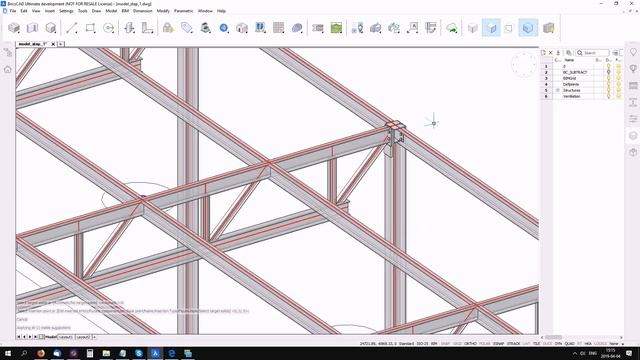This screenshot has height=360, width=640.
Task: Toggle the second highlighted cube mode button
Action: pos(528,28)
